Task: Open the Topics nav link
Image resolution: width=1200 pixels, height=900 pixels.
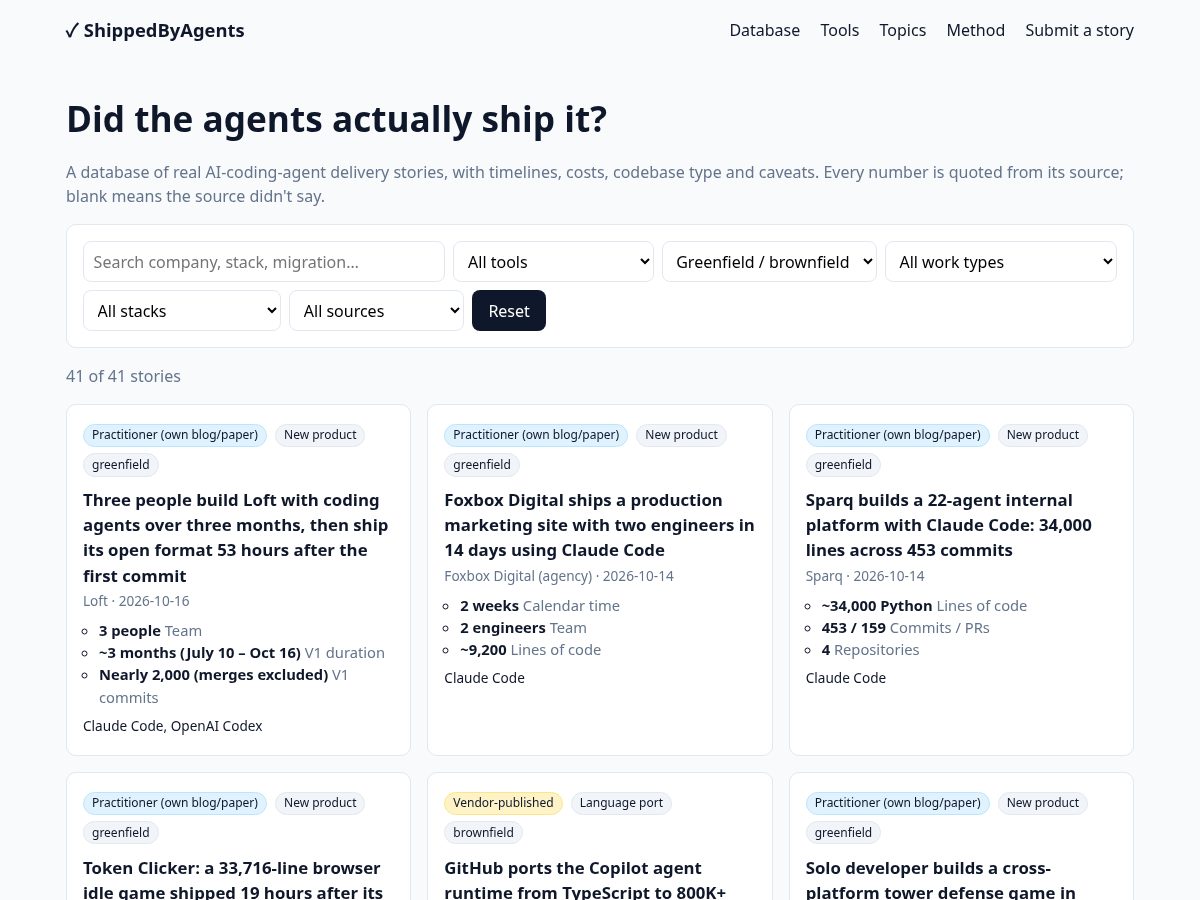Action: 903,30
